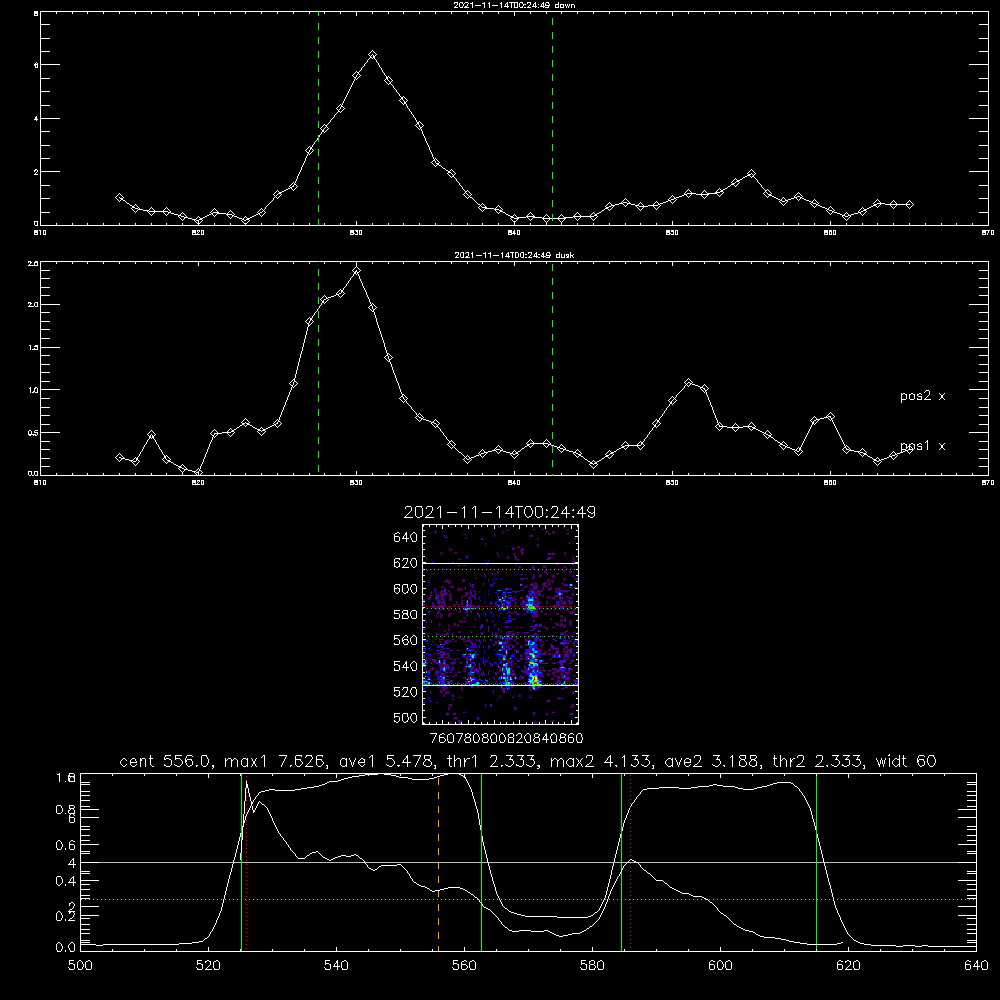Select the 'pos2 x' label
Image resolution: width=1000 pixels, height=1000 pixels.
[923, 396]
